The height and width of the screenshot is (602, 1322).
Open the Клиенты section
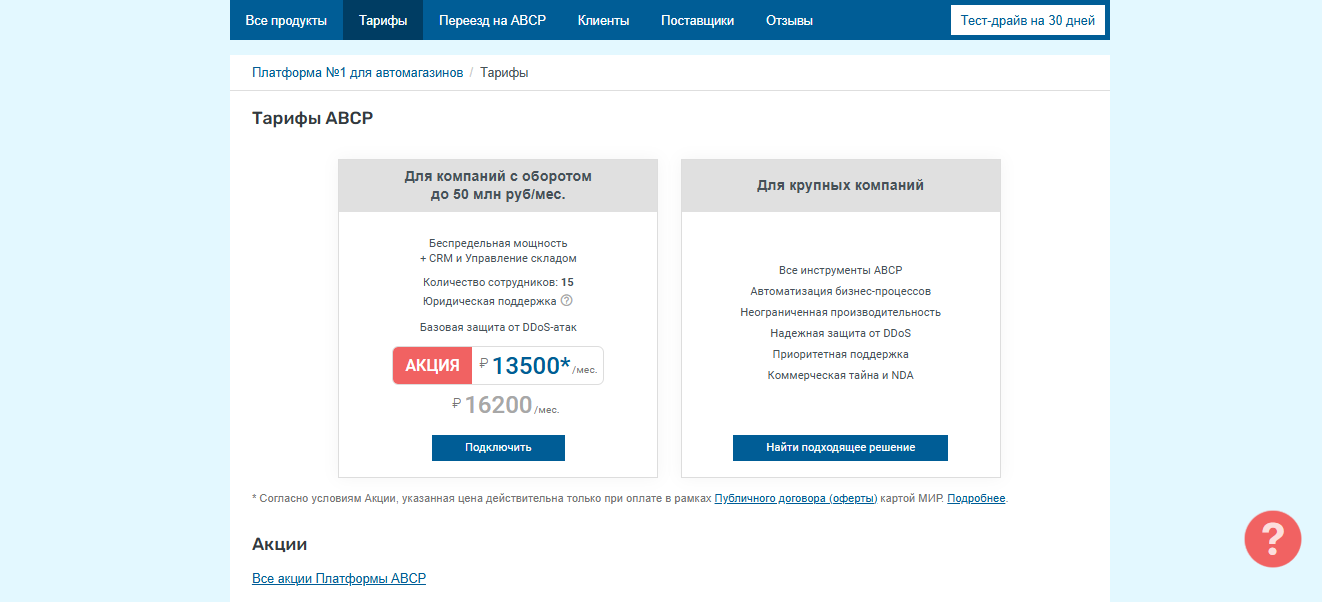click(603, 20)
